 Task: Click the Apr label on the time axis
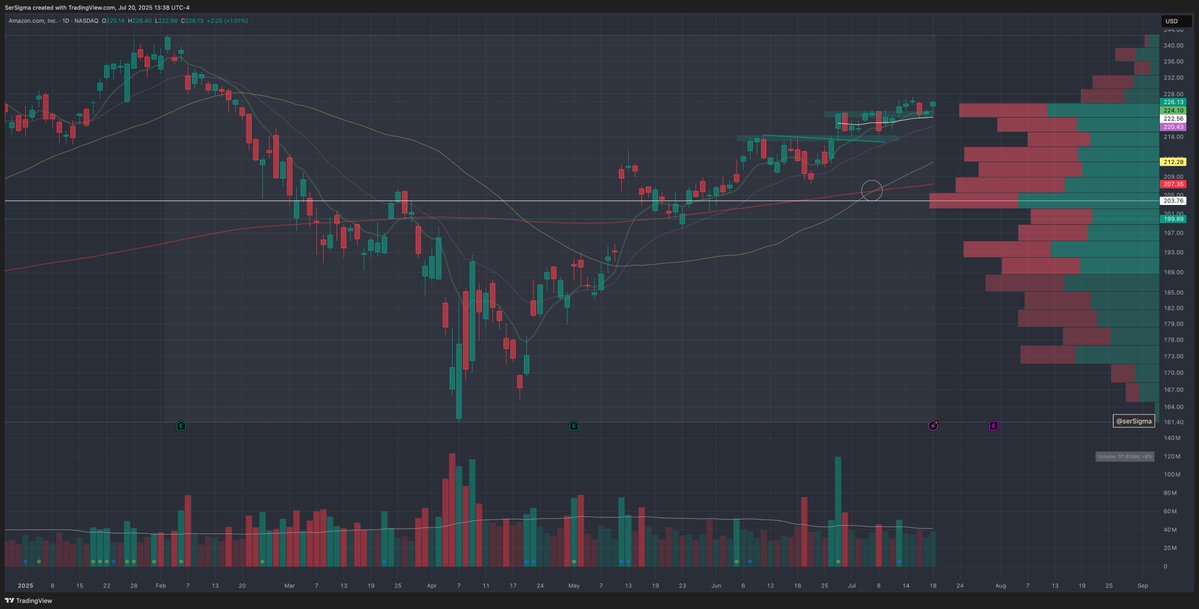click(x=432, y=585)
